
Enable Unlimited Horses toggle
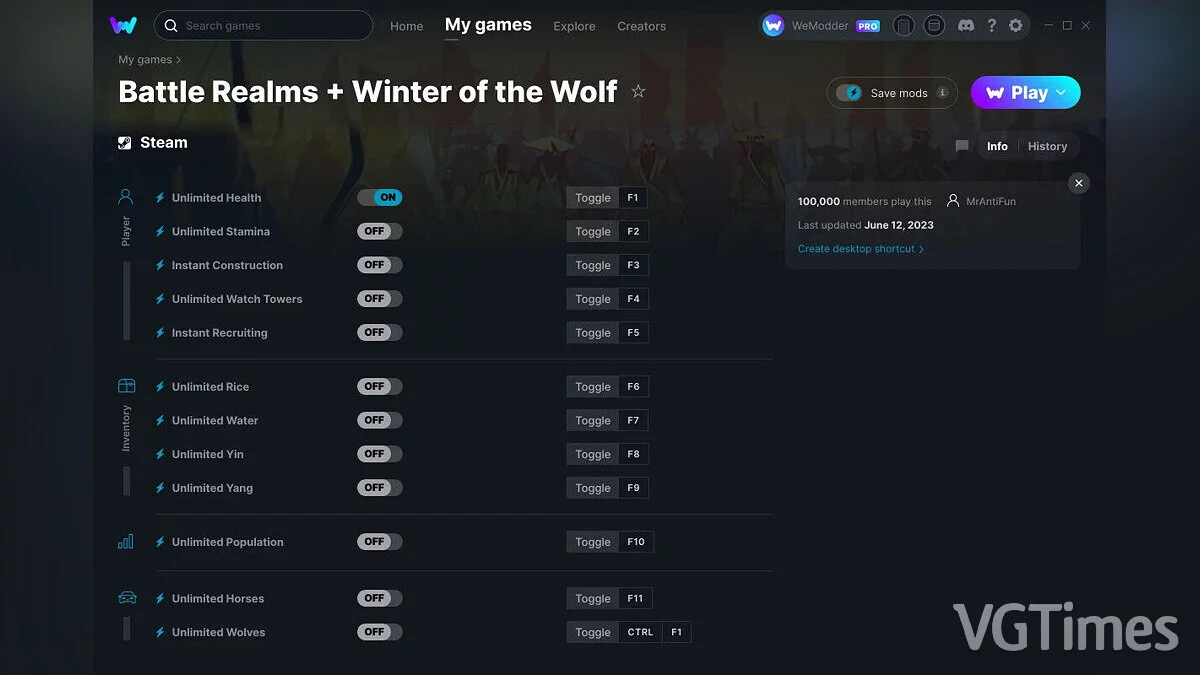coord(380,598)
